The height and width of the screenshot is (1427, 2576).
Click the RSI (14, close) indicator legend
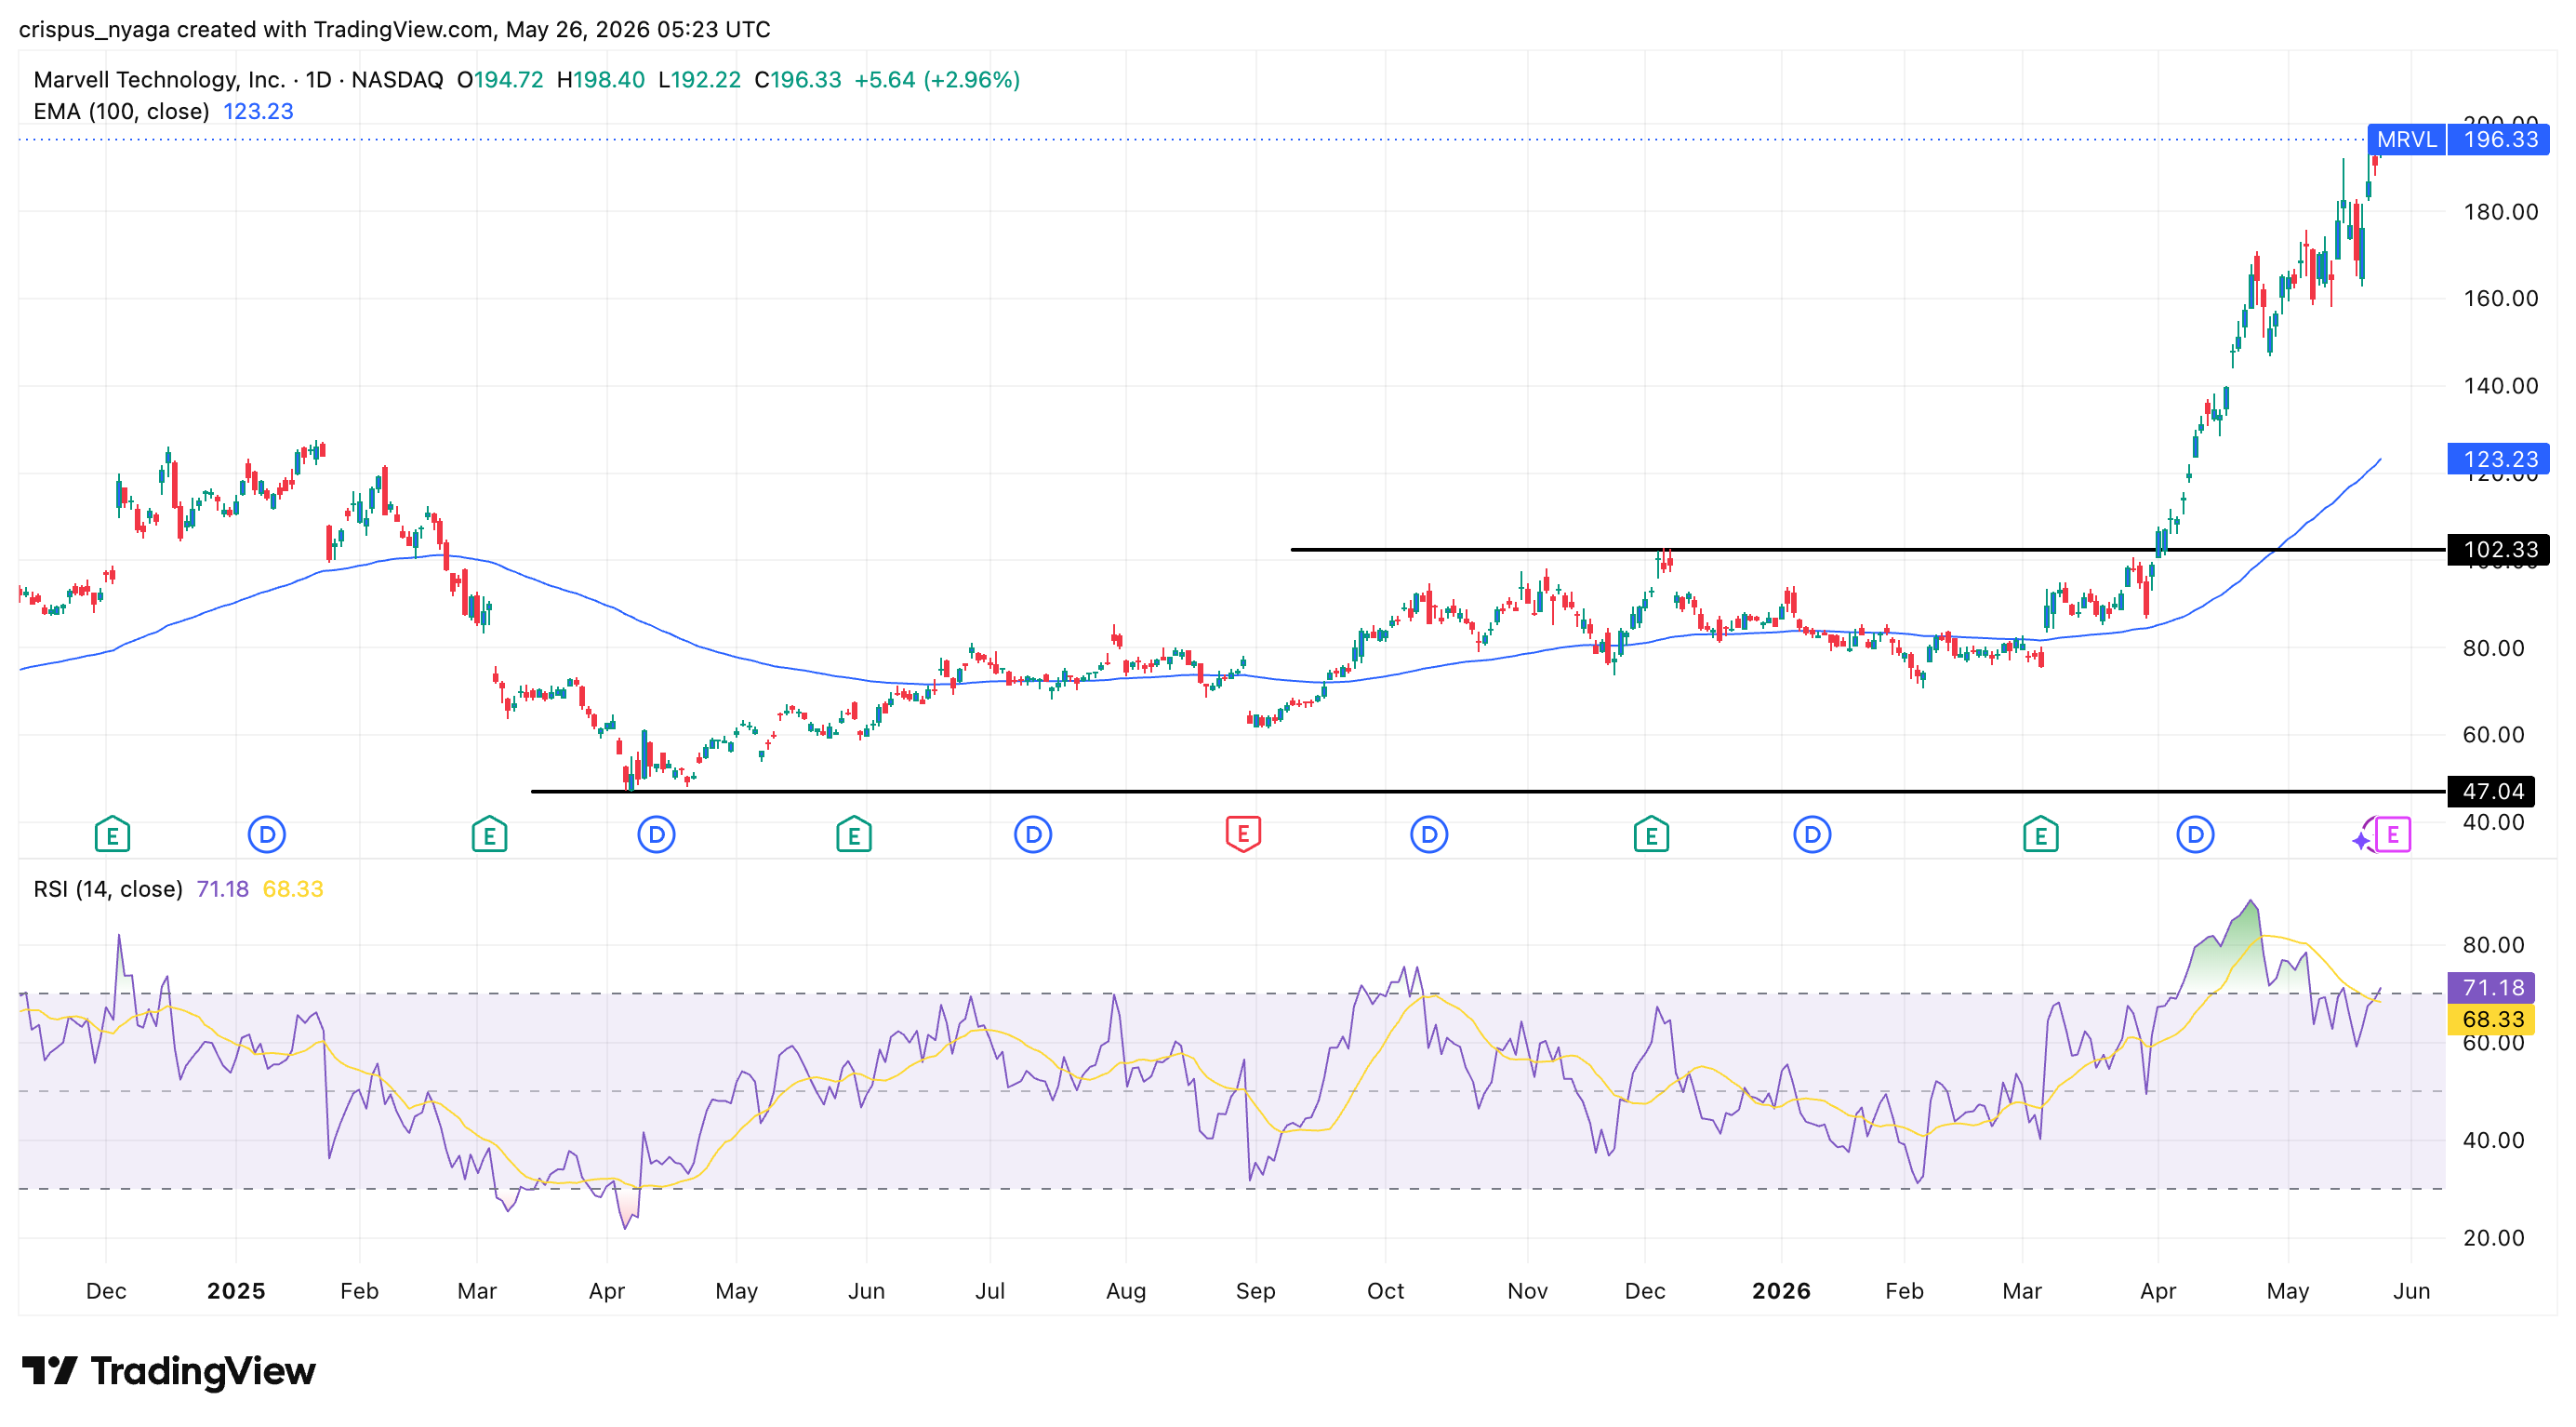click(x=108, y=889)
